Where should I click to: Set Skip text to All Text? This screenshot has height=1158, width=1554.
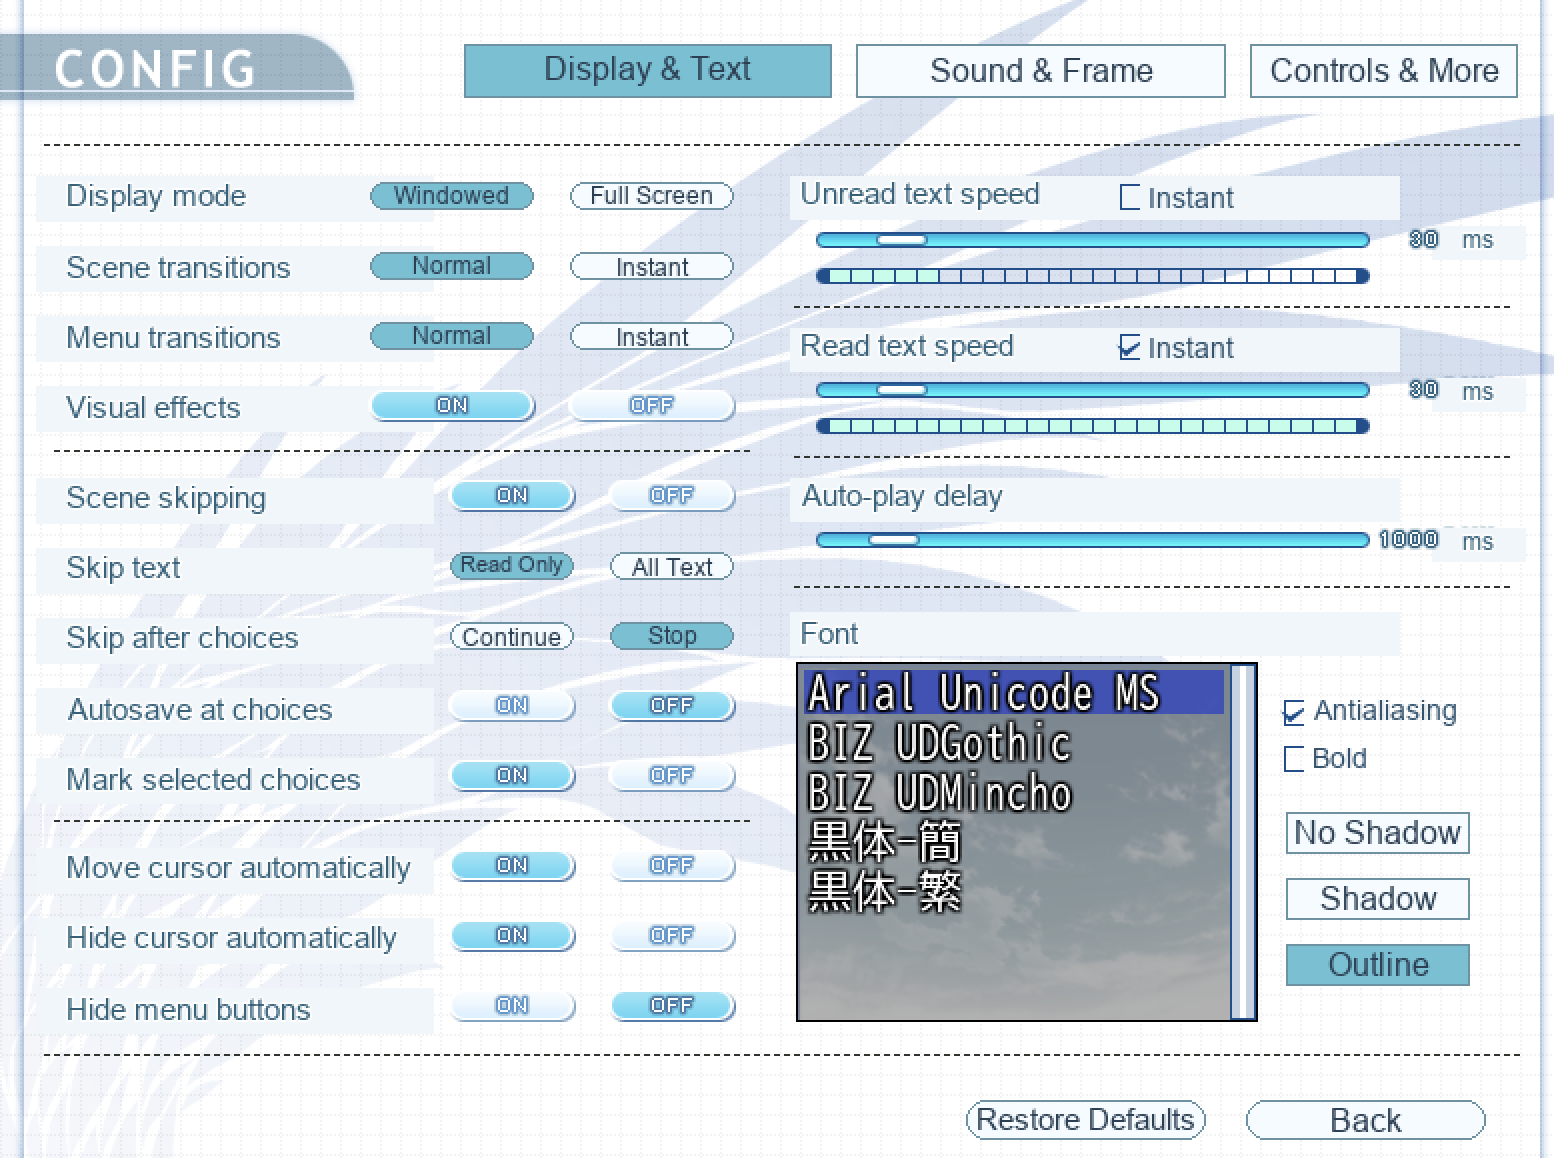(x=672, y=567)
